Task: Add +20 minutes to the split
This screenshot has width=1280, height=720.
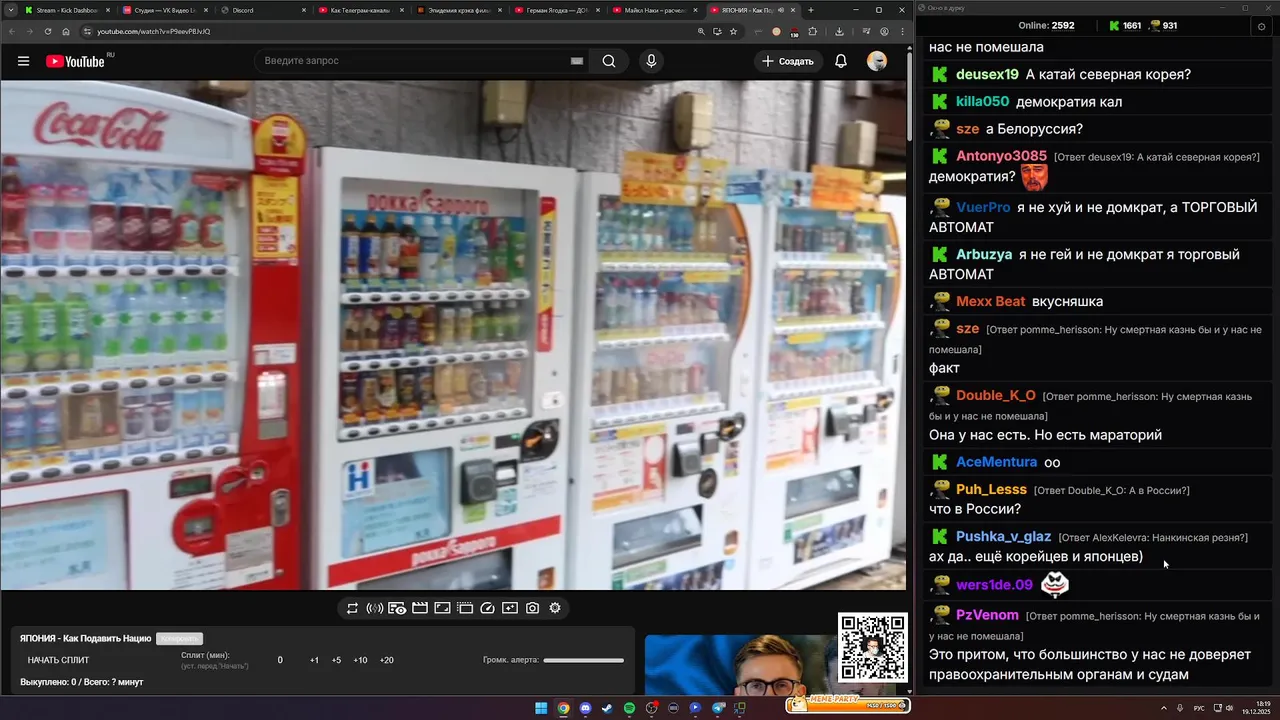Action: (386, 660)
